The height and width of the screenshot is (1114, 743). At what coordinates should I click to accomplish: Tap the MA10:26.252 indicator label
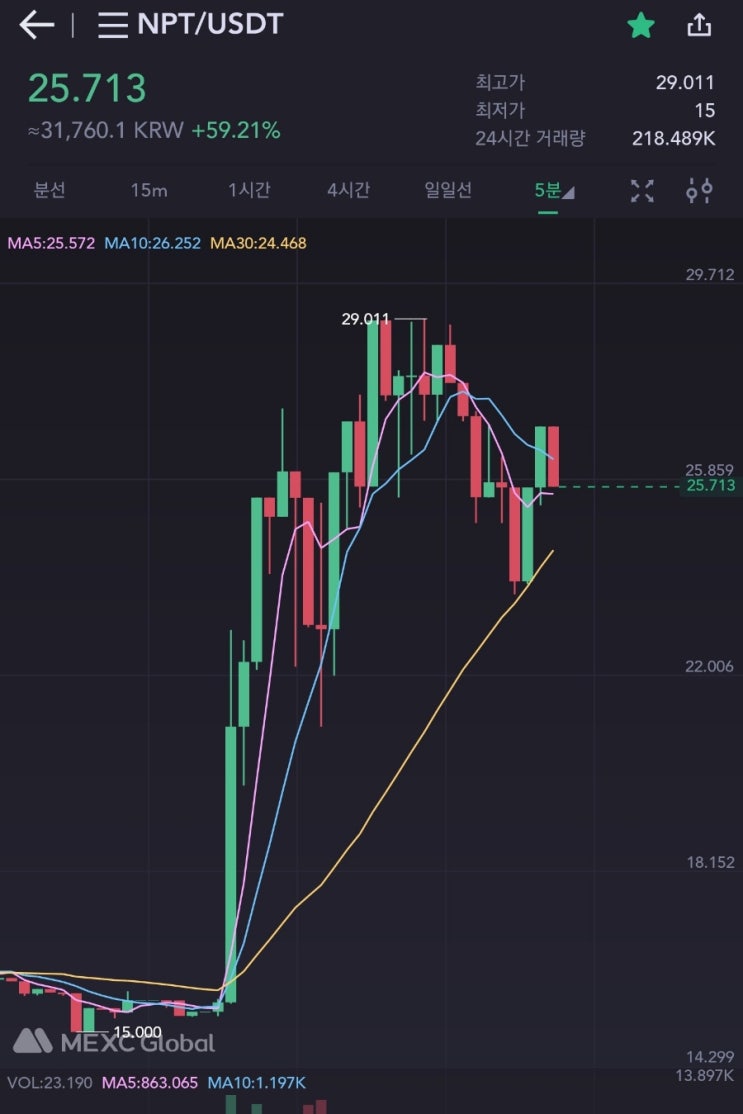[x=151, y=243]
